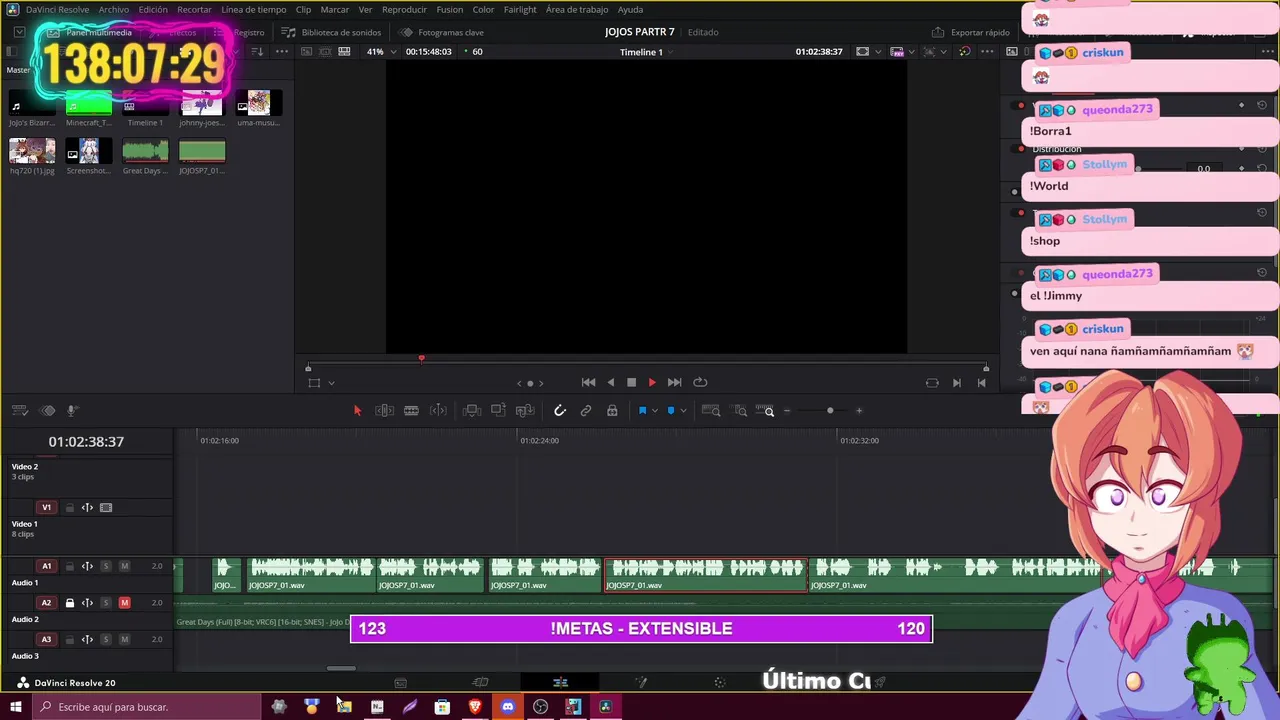
Task: Solo the Audio 3 track
Action: [x=105, y=639]
